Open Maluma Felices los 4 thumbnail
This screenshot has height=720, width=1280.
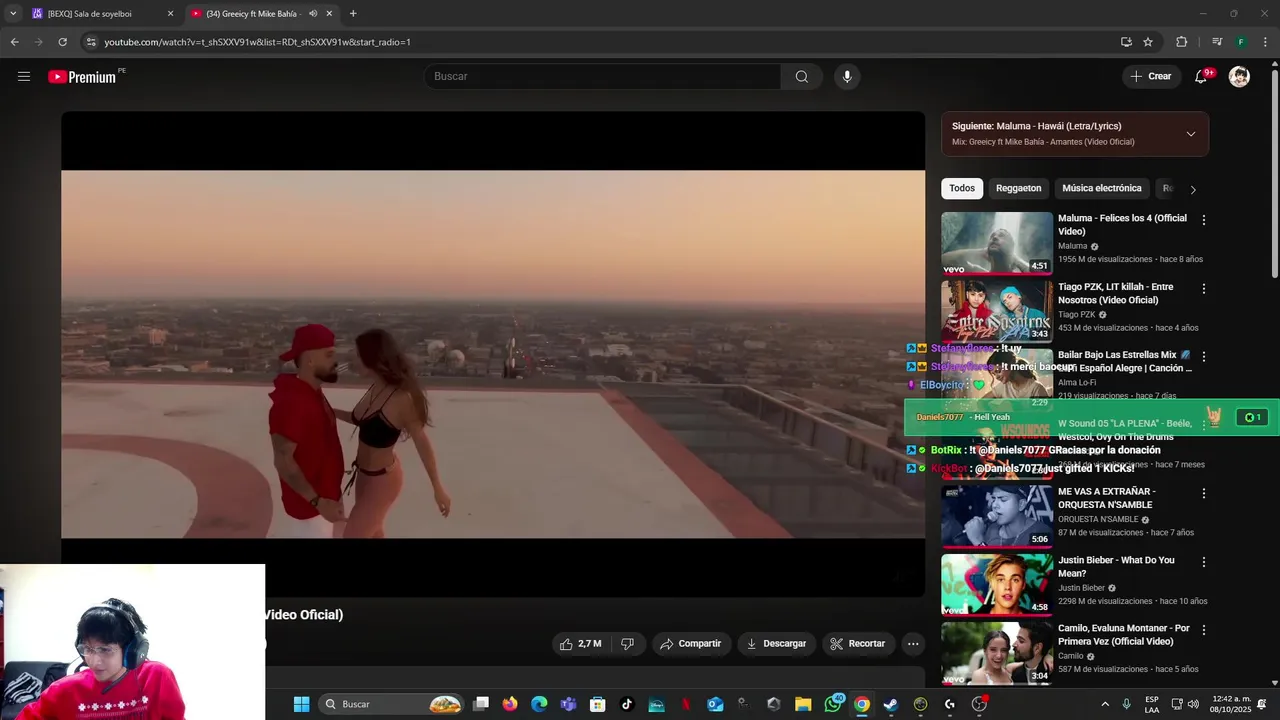click(997, 243)
